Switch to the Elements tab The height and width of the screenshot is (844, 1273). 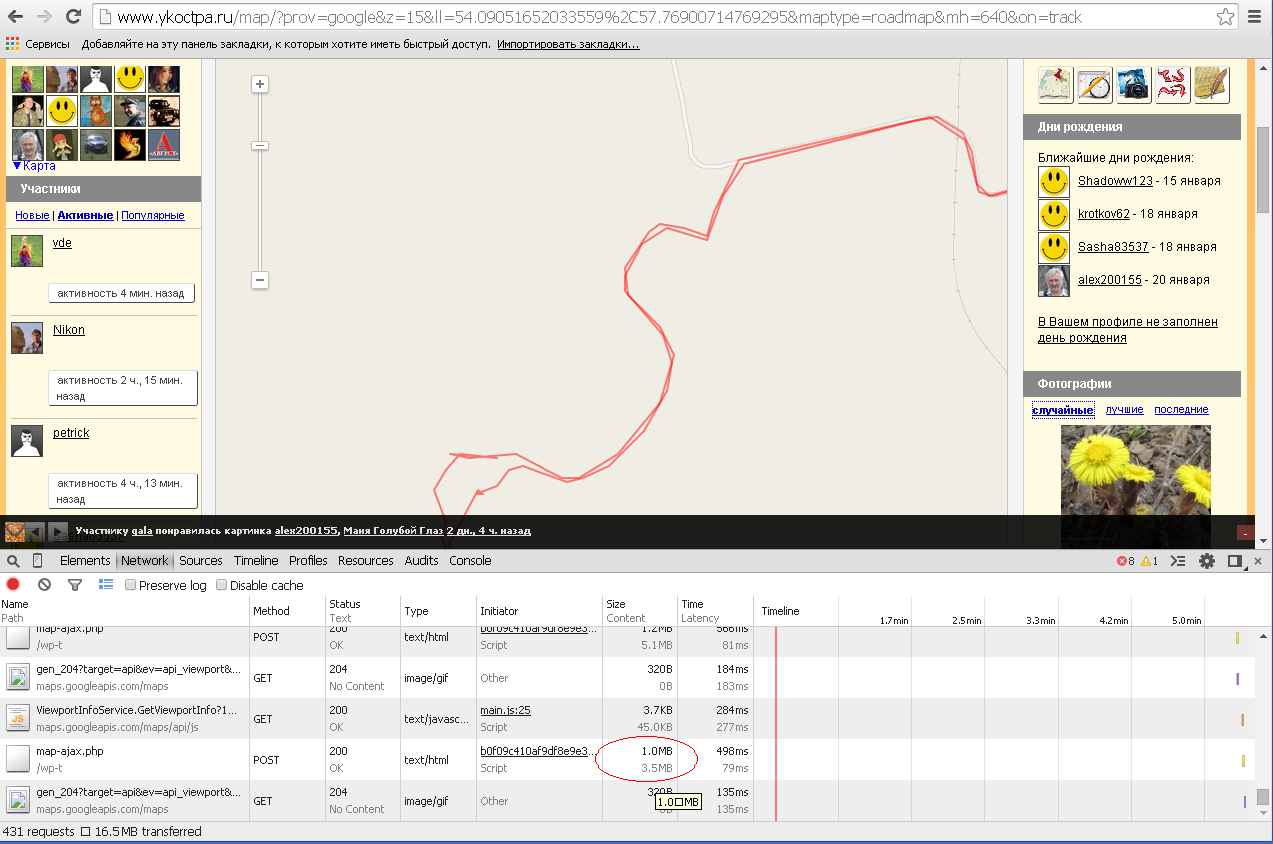click(85, 561)
